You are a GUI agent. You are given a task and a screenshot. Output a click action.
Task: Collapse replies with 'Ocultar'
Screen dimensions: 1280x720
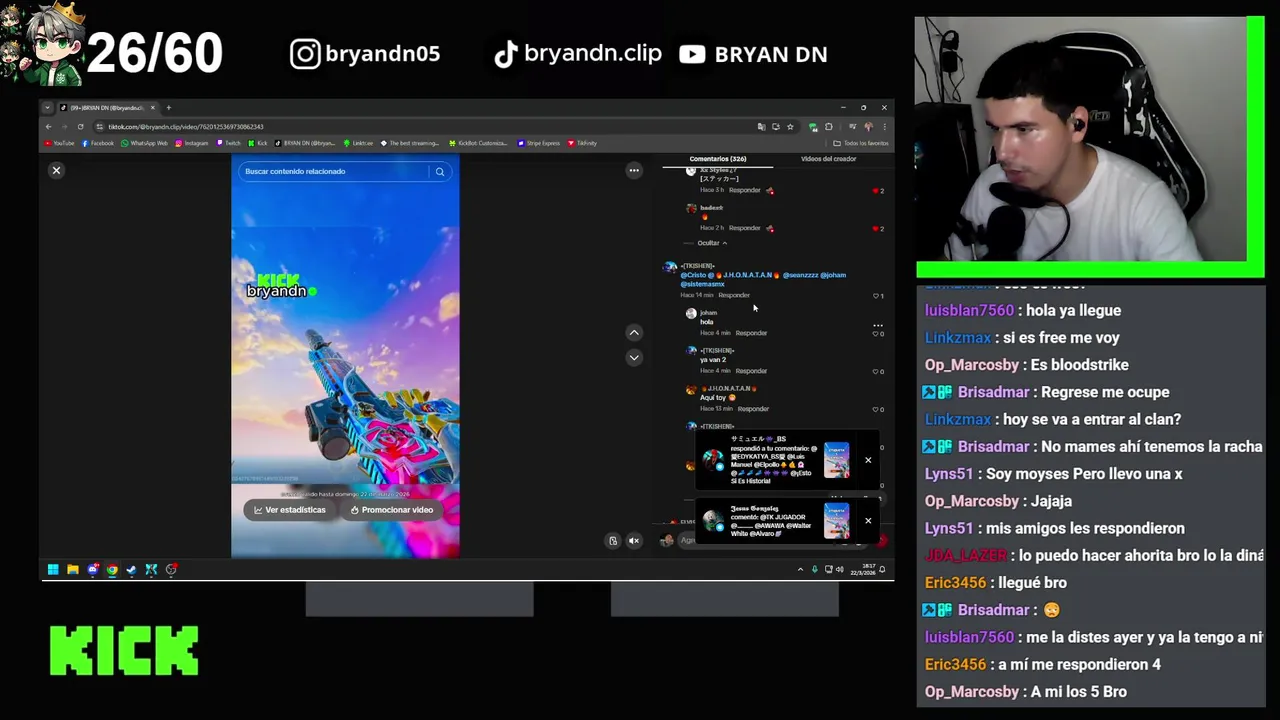(x=711, y=243)
